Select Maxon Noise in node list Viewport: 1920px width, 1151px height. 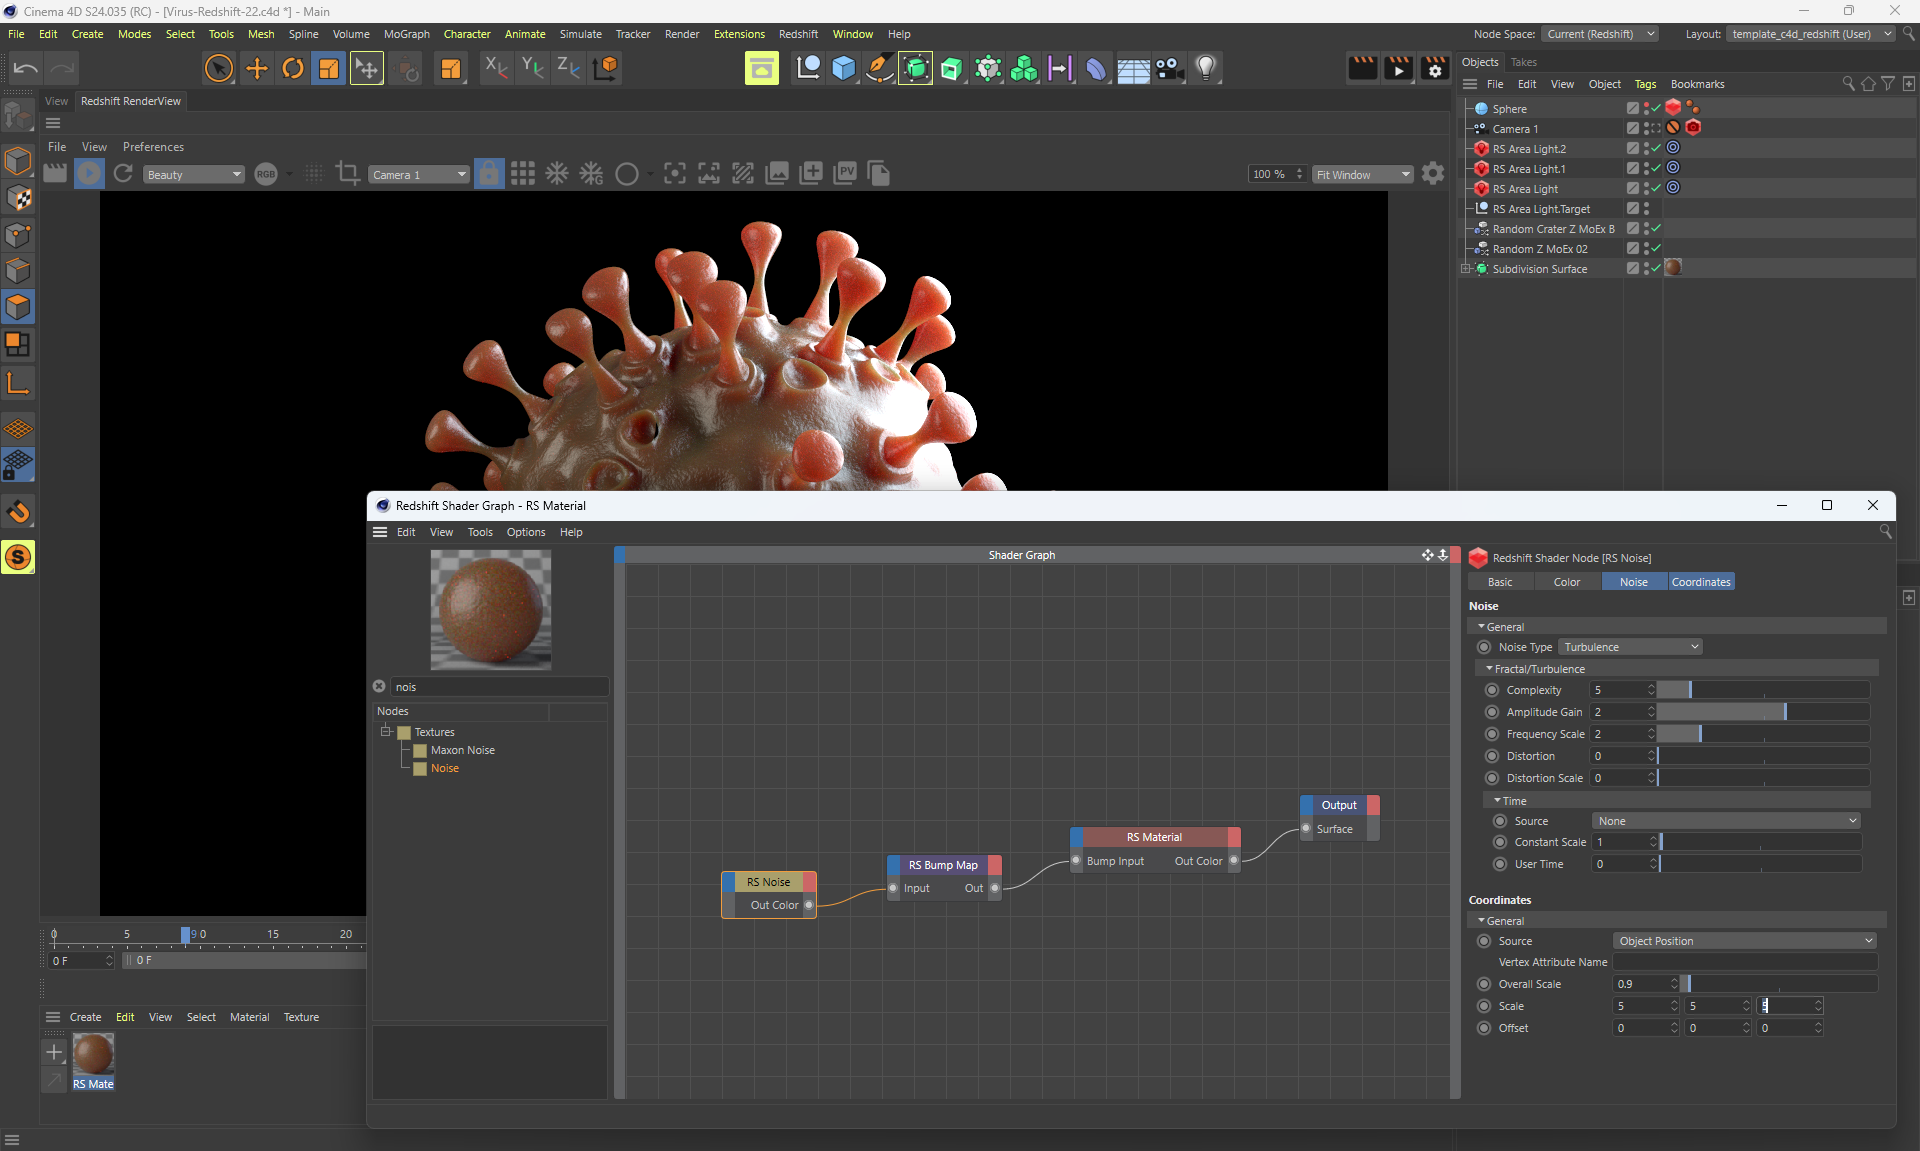click(x=462, y=750)
